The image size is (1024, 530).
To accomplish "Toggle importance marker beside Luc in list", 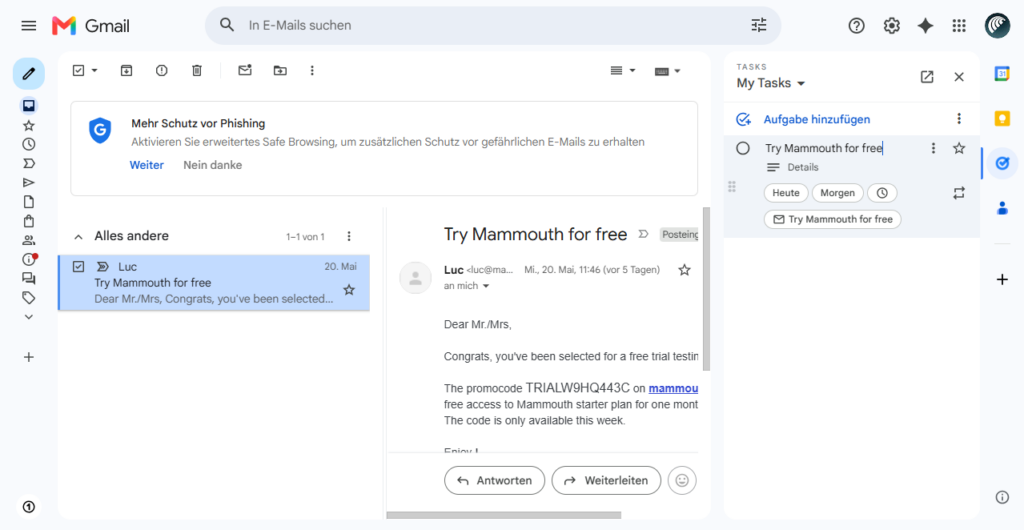I will click(x=103, y=266).
